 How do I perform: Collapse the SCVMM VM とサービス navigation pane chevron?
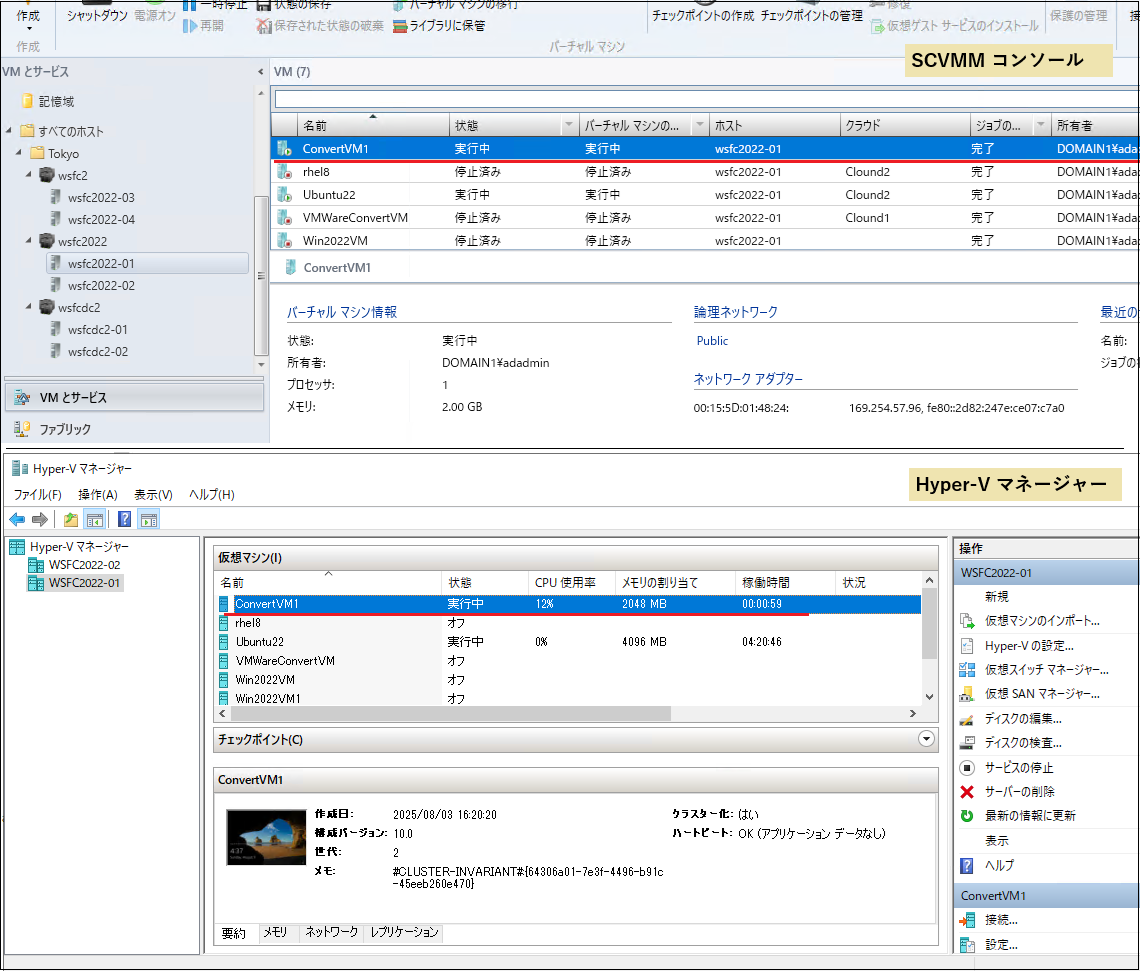click(260, 72)
